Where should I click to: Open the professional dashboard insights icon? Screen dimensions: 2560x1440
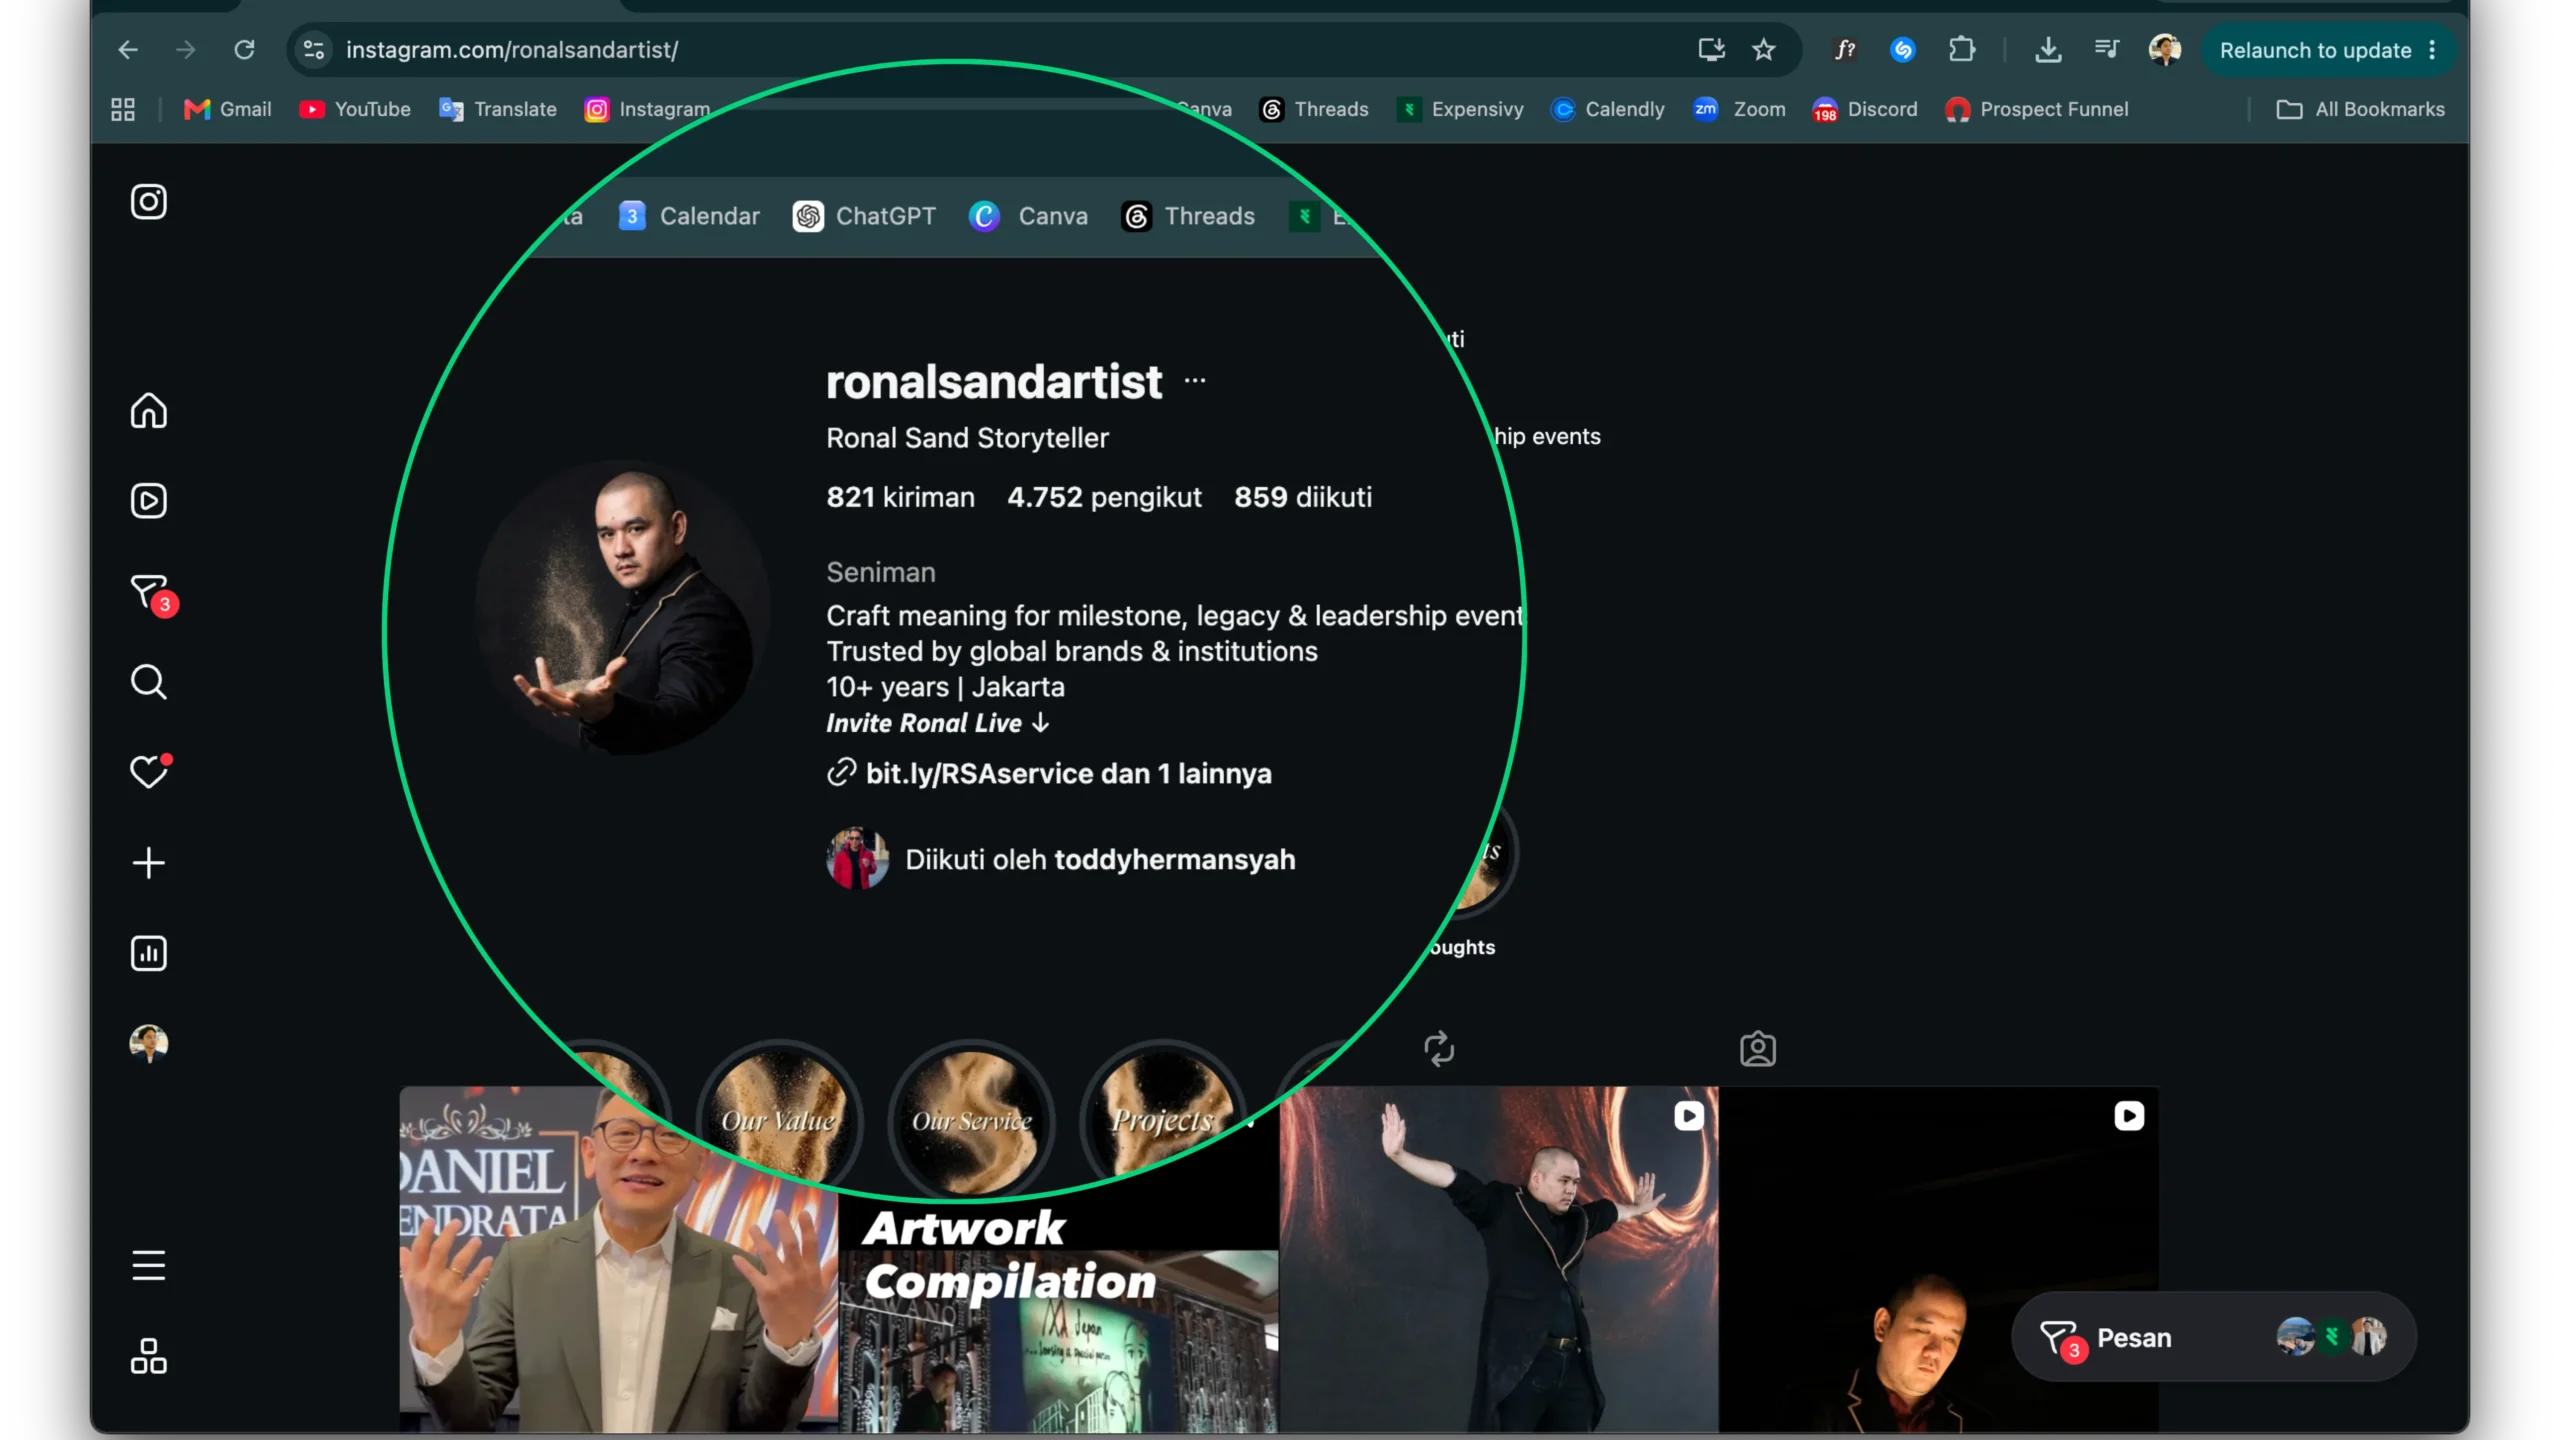(x=149, y=953)
